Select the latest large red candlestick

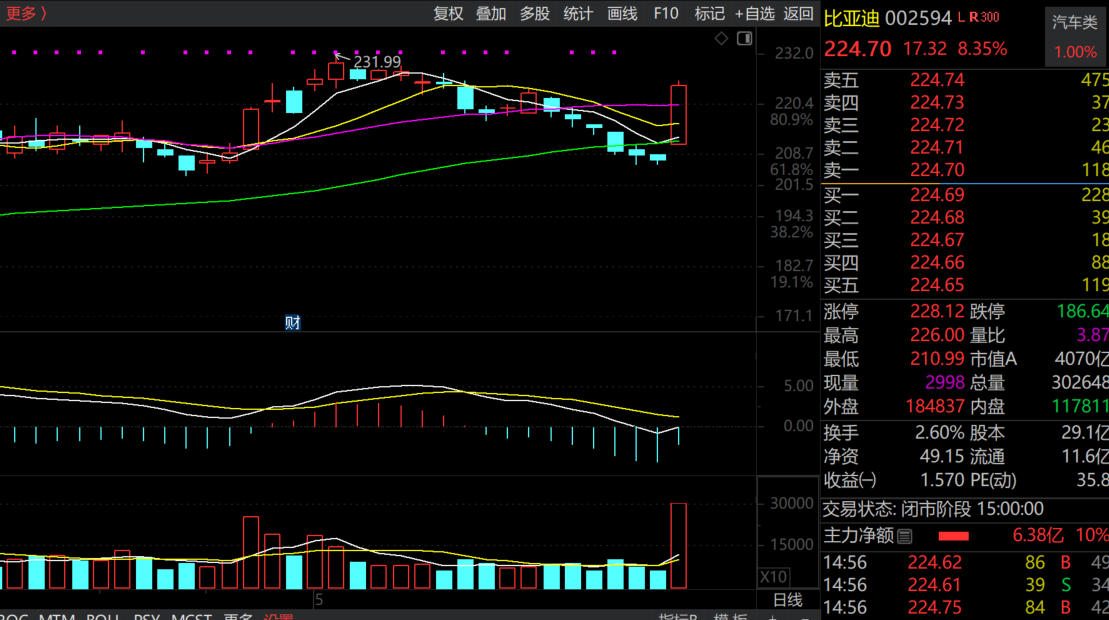pyautogui.click(x=678, y=115)
